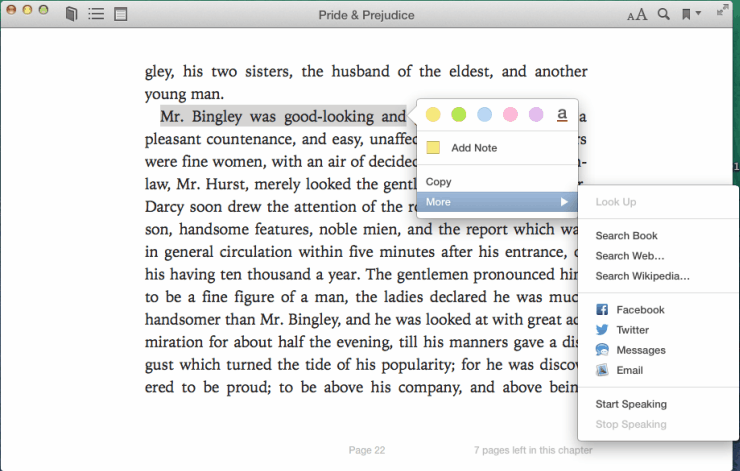Viewport: 740px width, 471px height.
Task: Bookmark this page with the ribbon icon
Action: tap(686, 15)
